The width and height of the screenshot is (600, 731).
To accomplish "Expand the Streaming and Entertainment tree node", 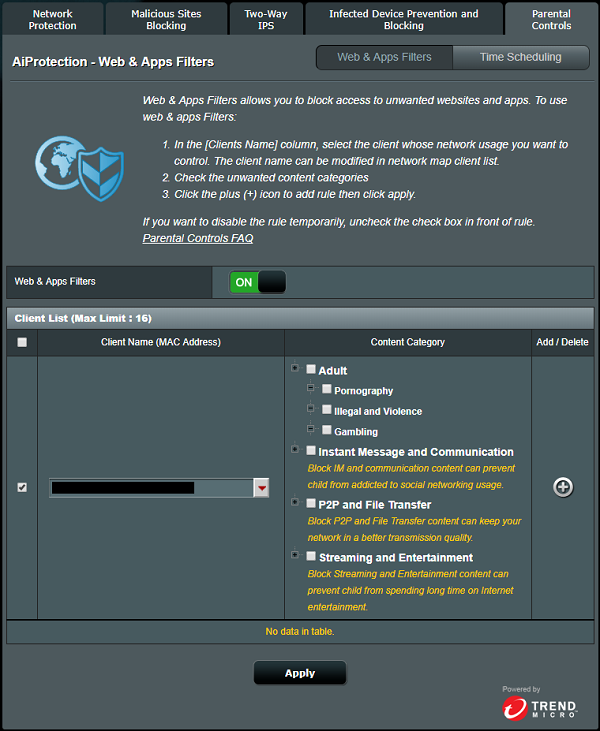I will [294, 555].
